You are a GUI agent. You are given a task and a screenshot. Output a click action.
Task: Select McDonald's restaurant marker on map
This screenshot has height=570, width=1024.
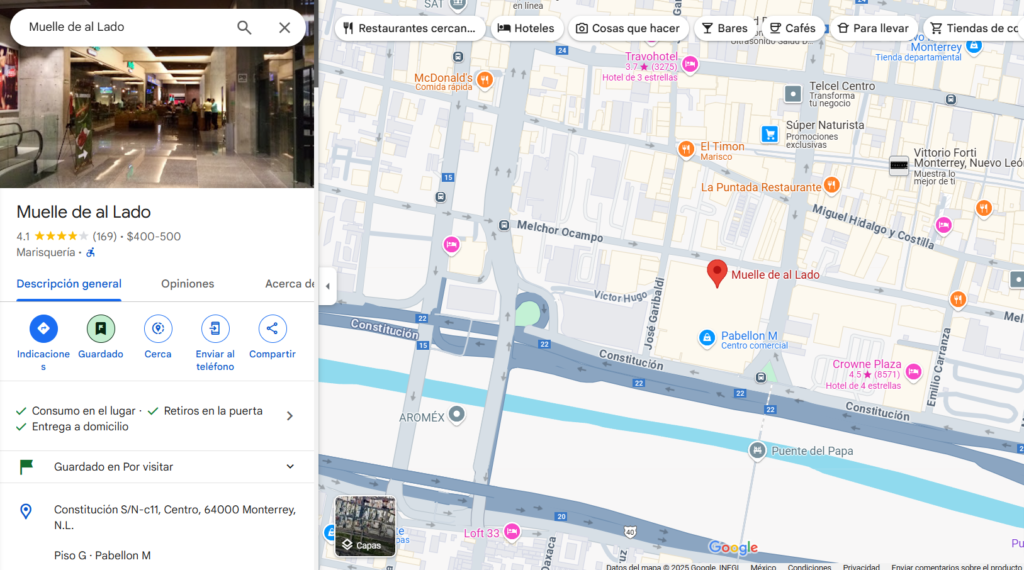tap(485, 79)
